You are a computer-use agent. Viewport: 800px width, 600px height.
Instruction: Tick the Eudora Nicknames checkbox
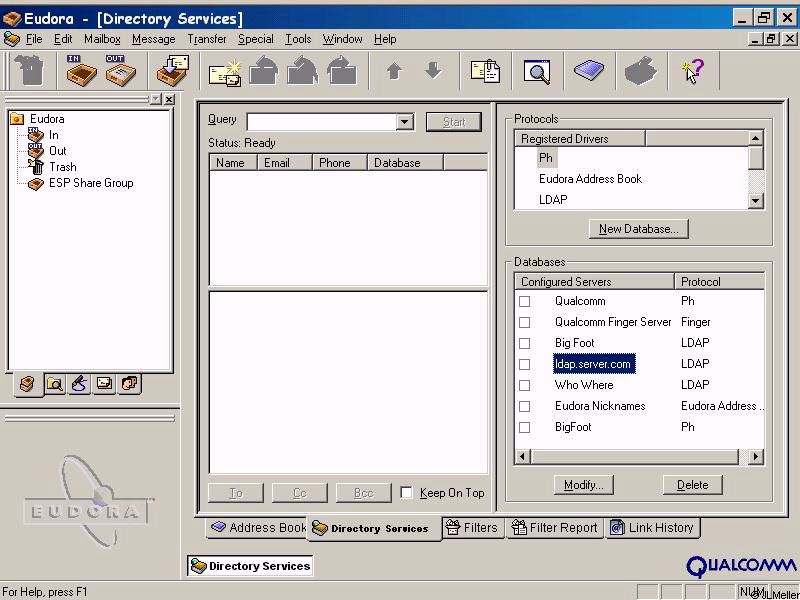pos(524,406)
